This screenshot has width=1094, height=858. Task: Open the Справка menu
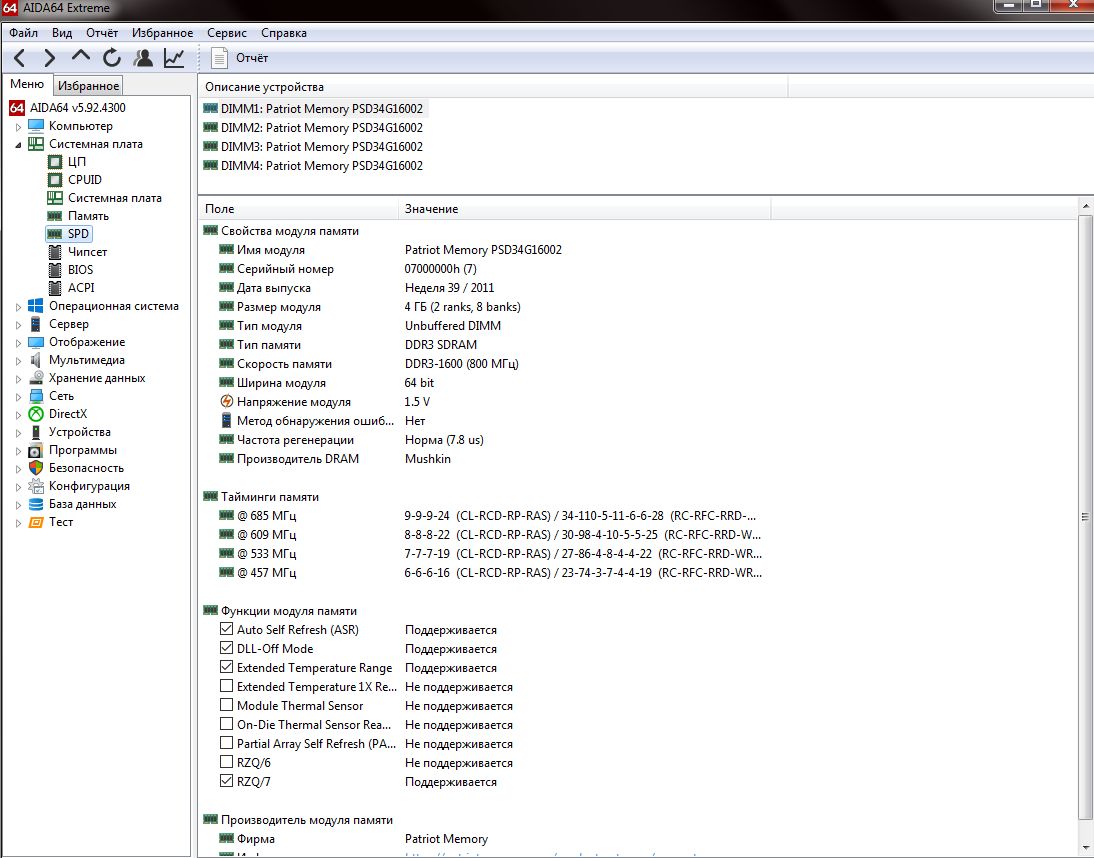(284, 33)
